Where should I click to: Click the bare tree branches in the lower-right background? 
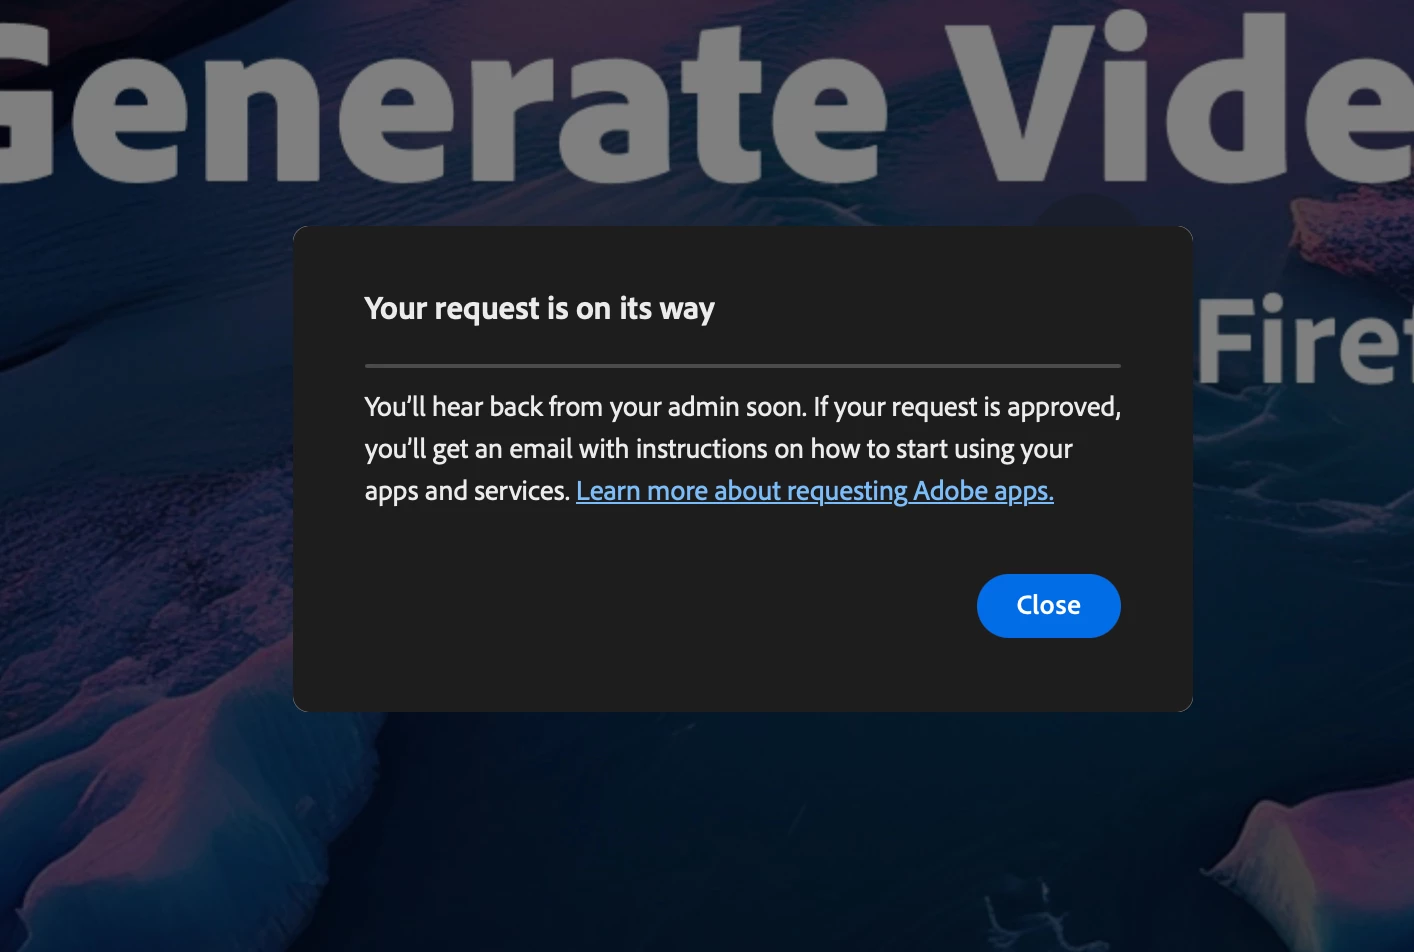(x=1040, y=915)
